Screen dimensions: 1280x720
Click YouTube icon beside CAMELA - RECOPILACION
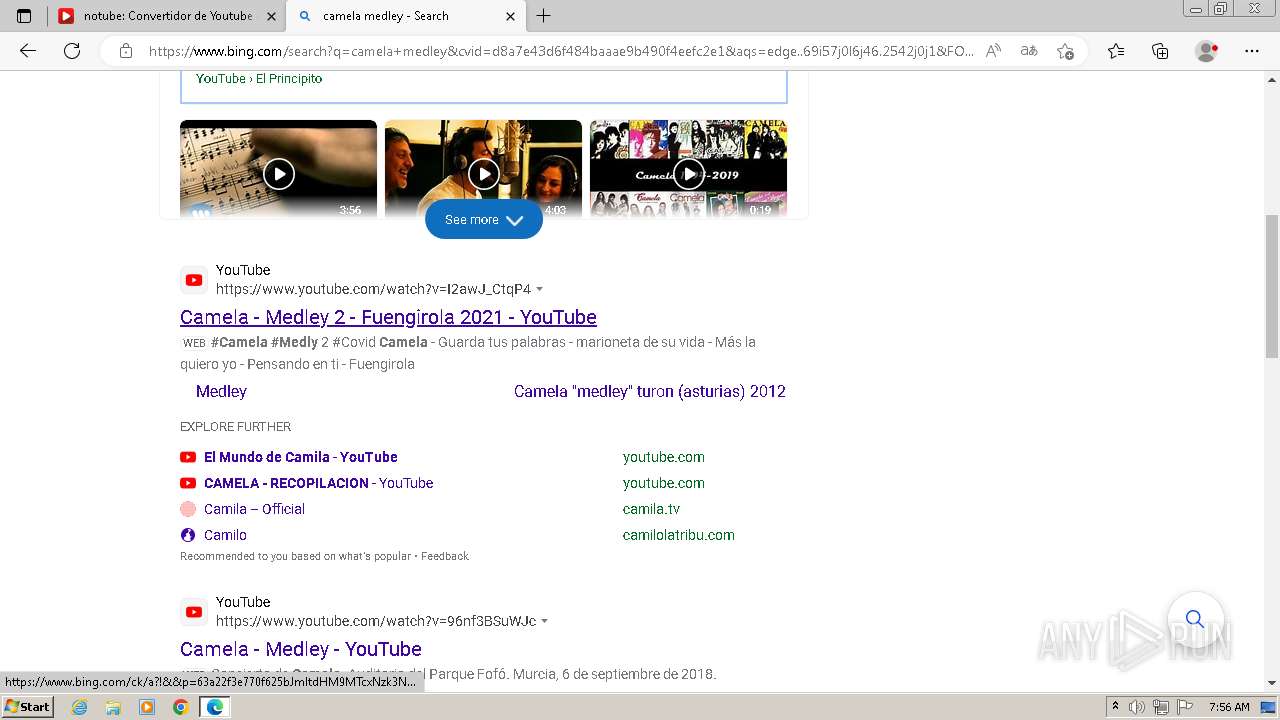click(x=188, y=483)
